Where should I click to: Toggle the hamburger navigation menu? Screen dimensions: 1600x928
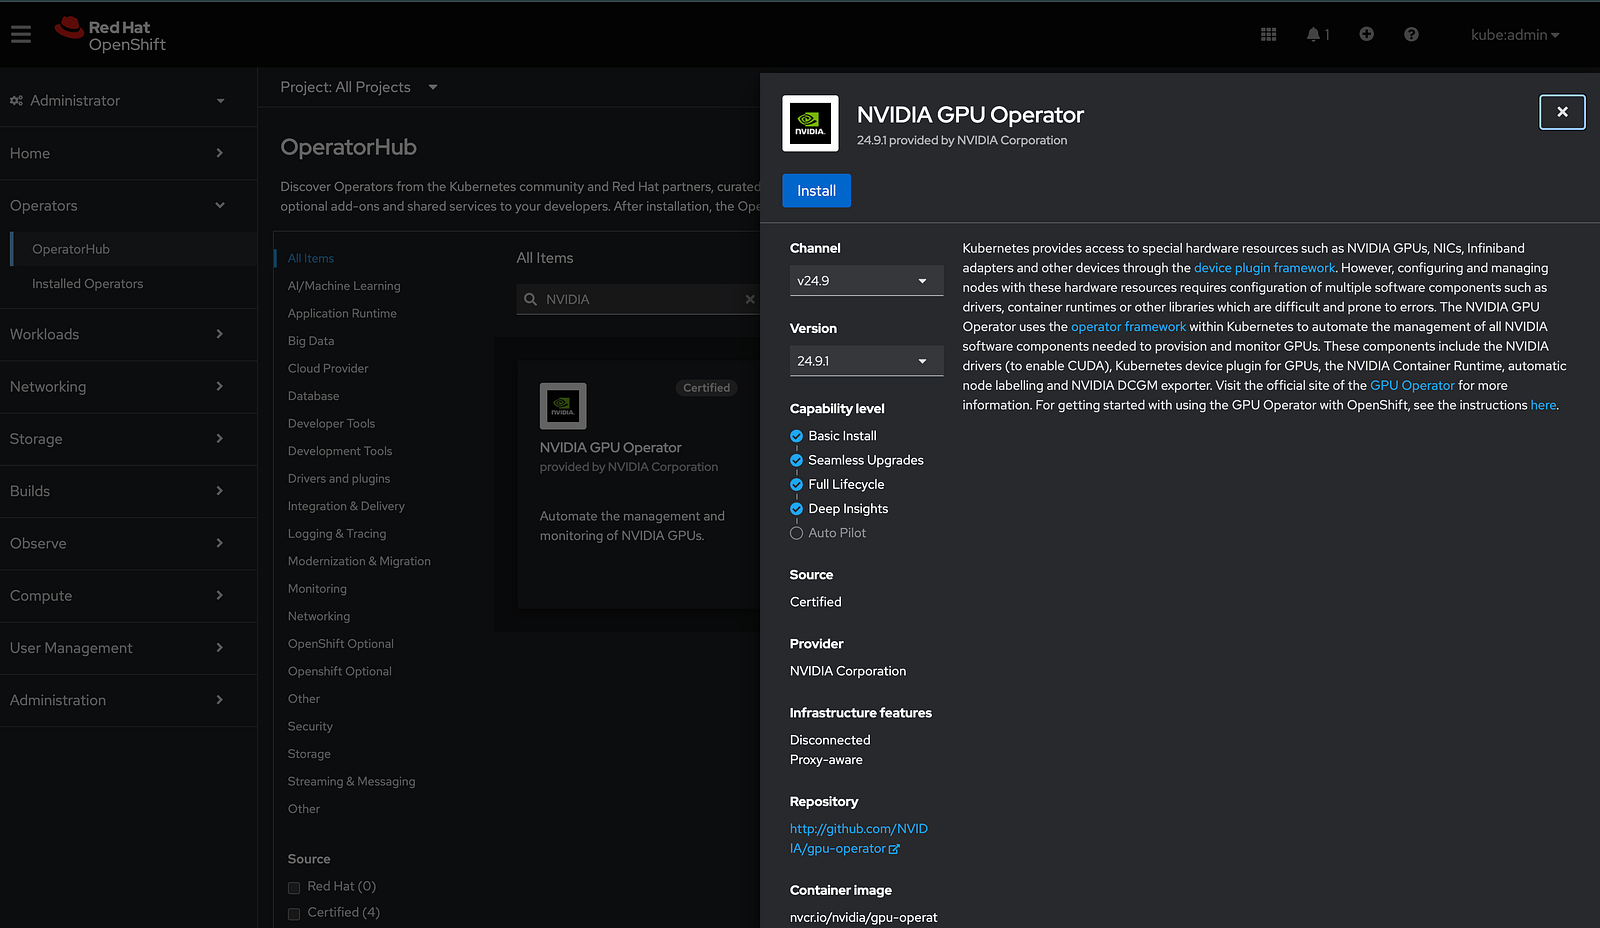point(21,35)
